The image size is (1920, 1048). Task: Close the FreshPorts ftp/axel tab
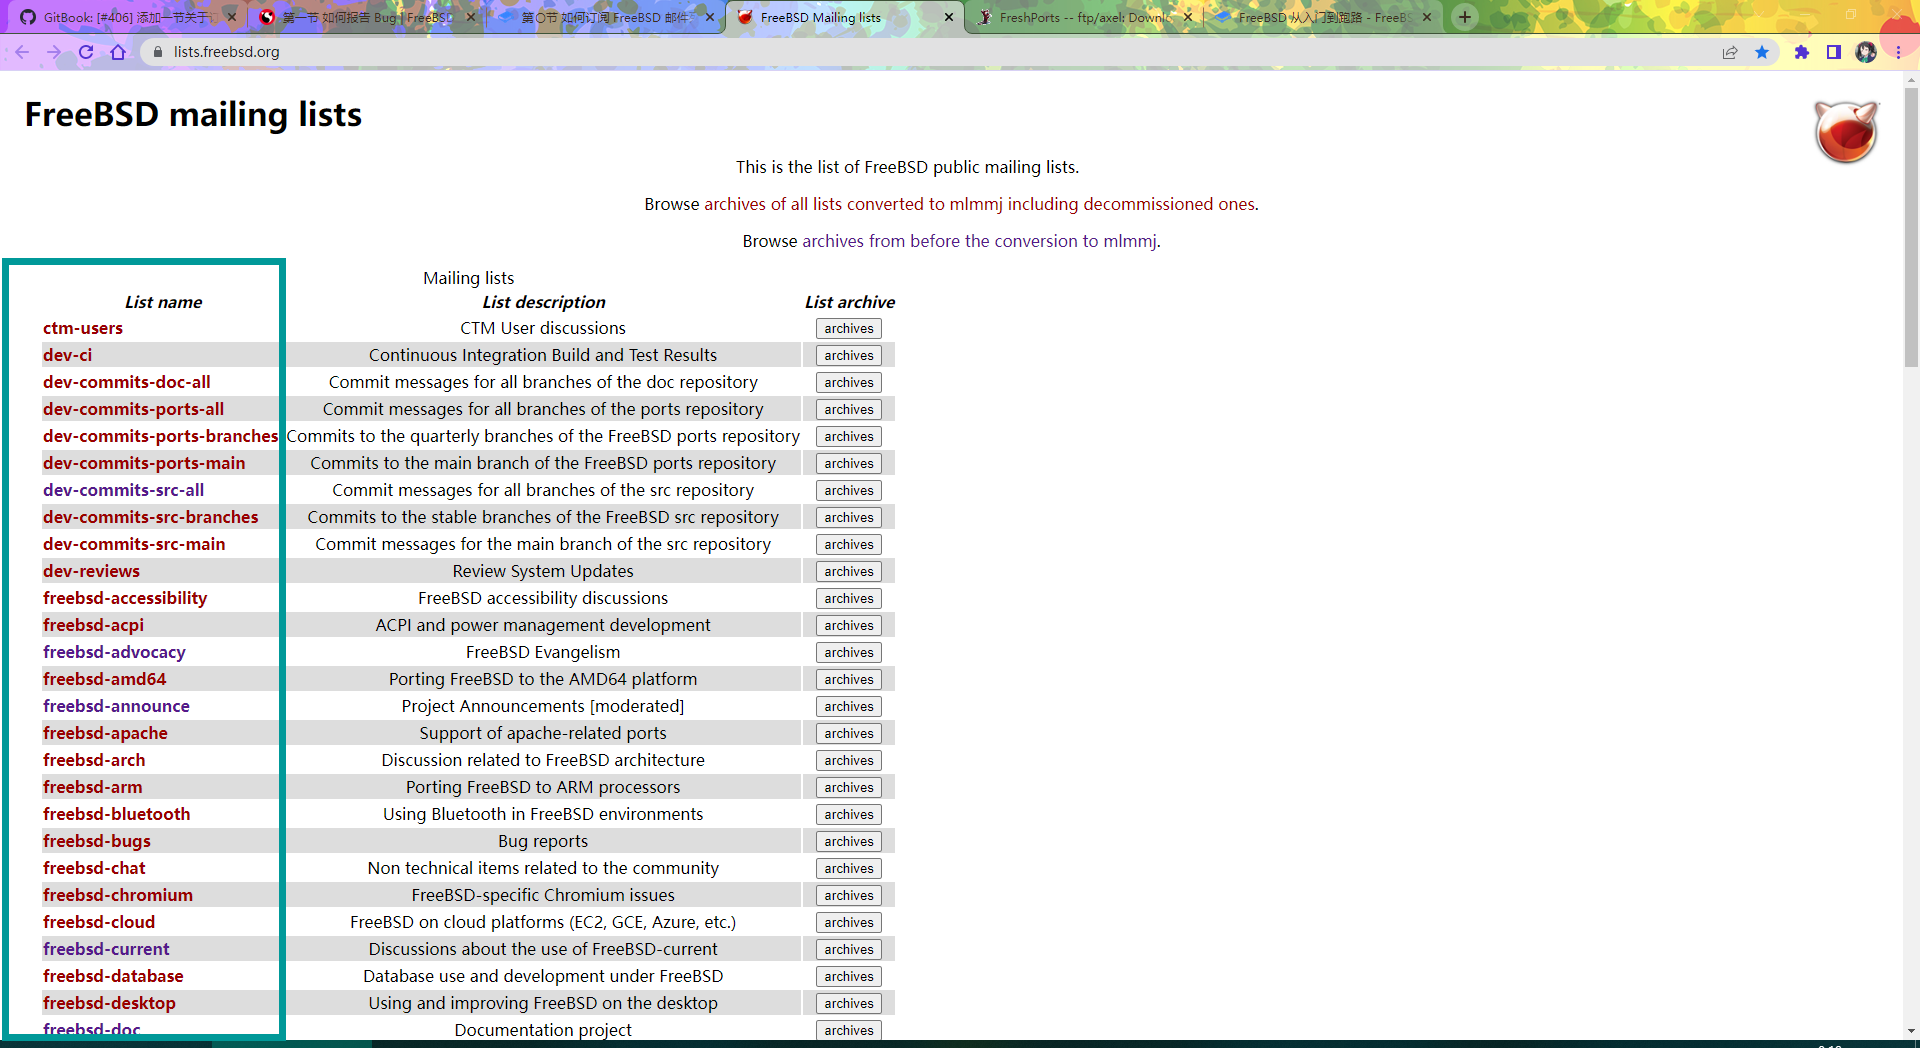click(1188, 17)
